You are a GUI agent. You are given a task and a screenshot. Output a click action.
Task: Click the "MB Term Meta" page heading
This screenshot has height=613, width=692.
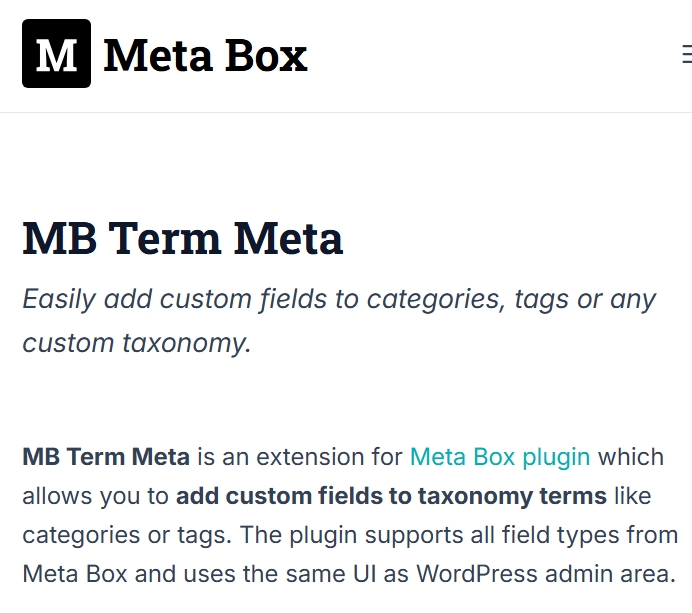(183, 238)
